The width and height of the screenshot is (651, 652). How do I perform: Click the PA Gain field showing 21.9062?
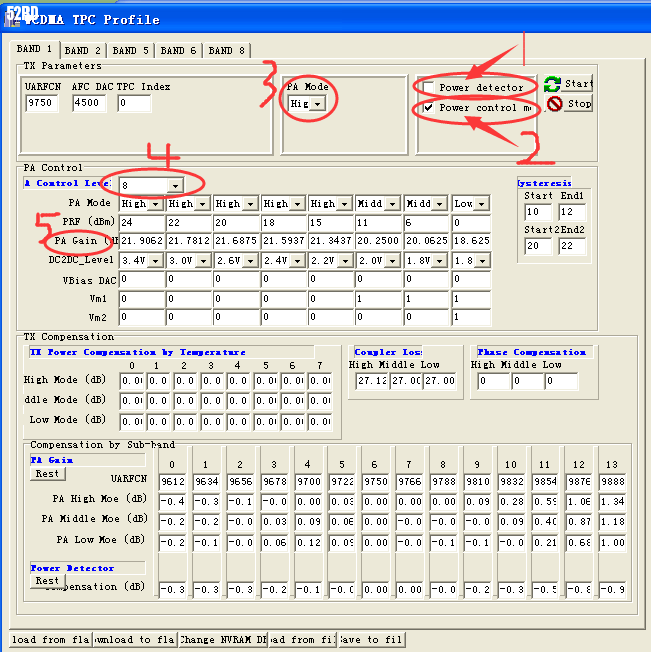[x=142, y=241]
